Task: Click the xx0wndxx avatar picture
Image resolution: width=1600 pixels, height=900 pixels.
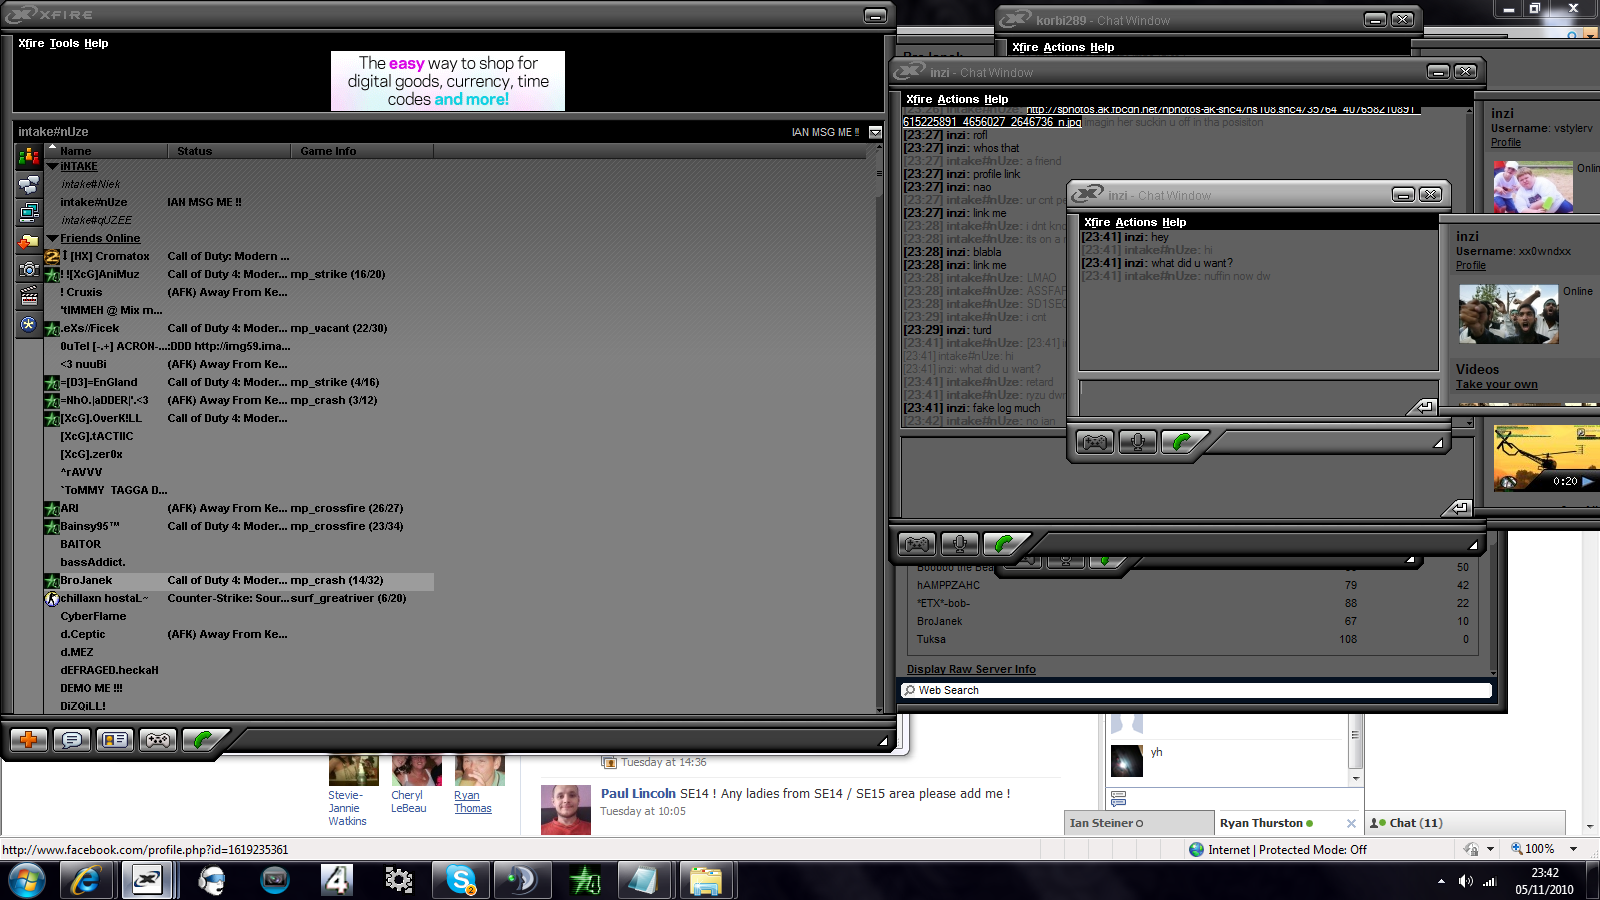Action: [1508, 314]
